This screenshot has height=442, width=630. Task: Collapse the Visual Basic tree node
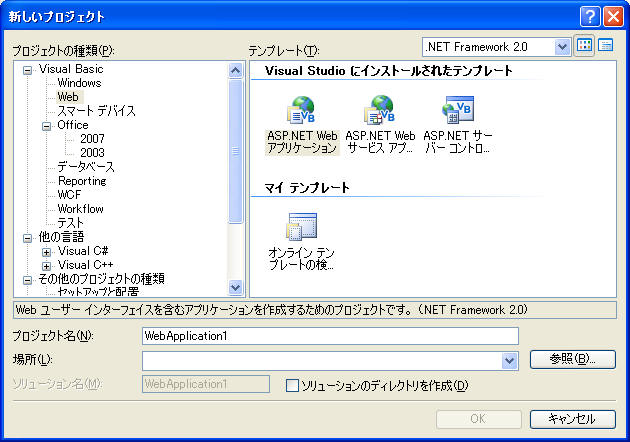[27, 71]
